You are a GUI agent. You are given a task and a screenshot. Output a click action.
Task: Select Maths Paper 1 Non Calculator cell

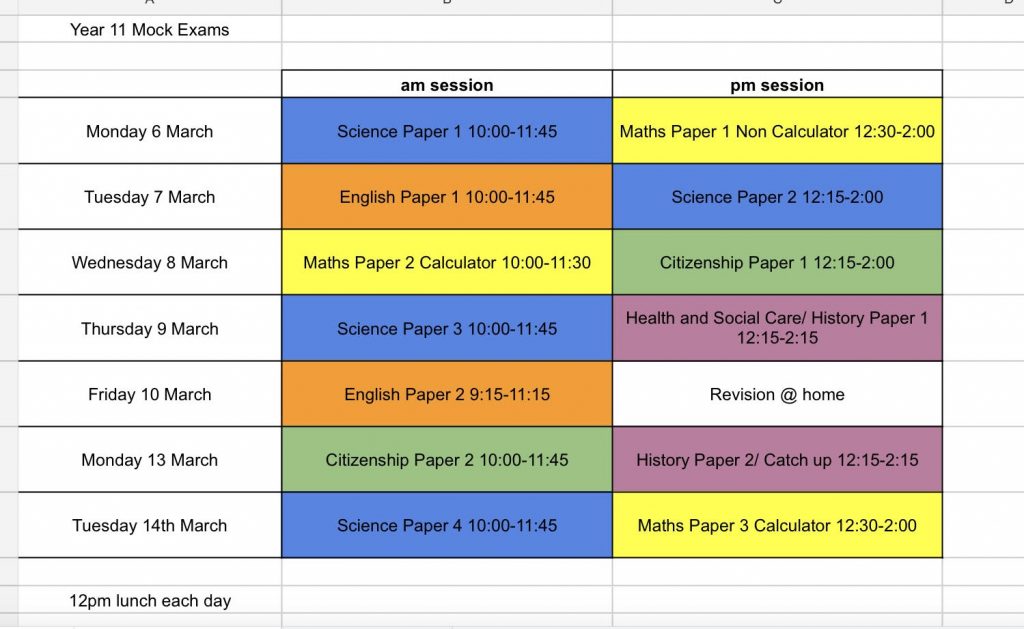point(777,131)
